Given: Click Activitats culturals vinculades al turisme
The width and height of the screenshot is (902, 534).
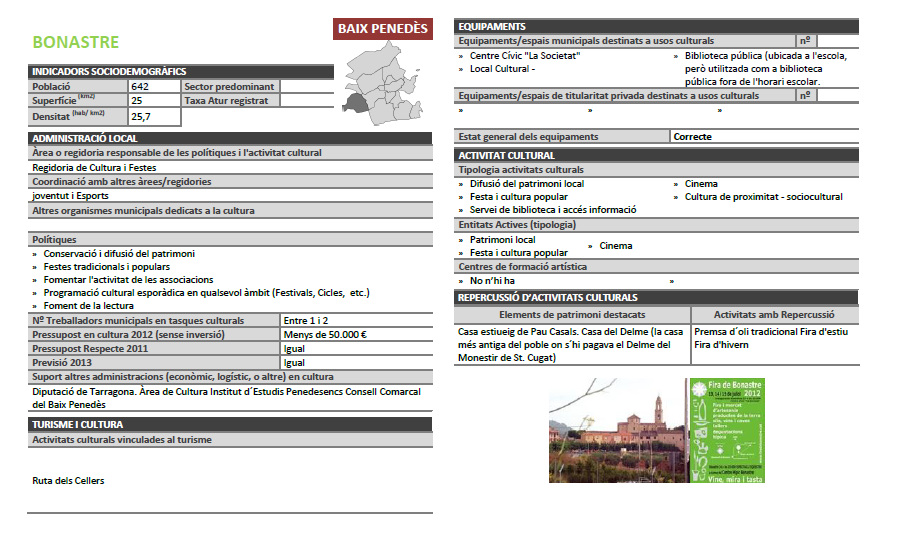Looking at the screenshot, I should (x=122, y=440).
